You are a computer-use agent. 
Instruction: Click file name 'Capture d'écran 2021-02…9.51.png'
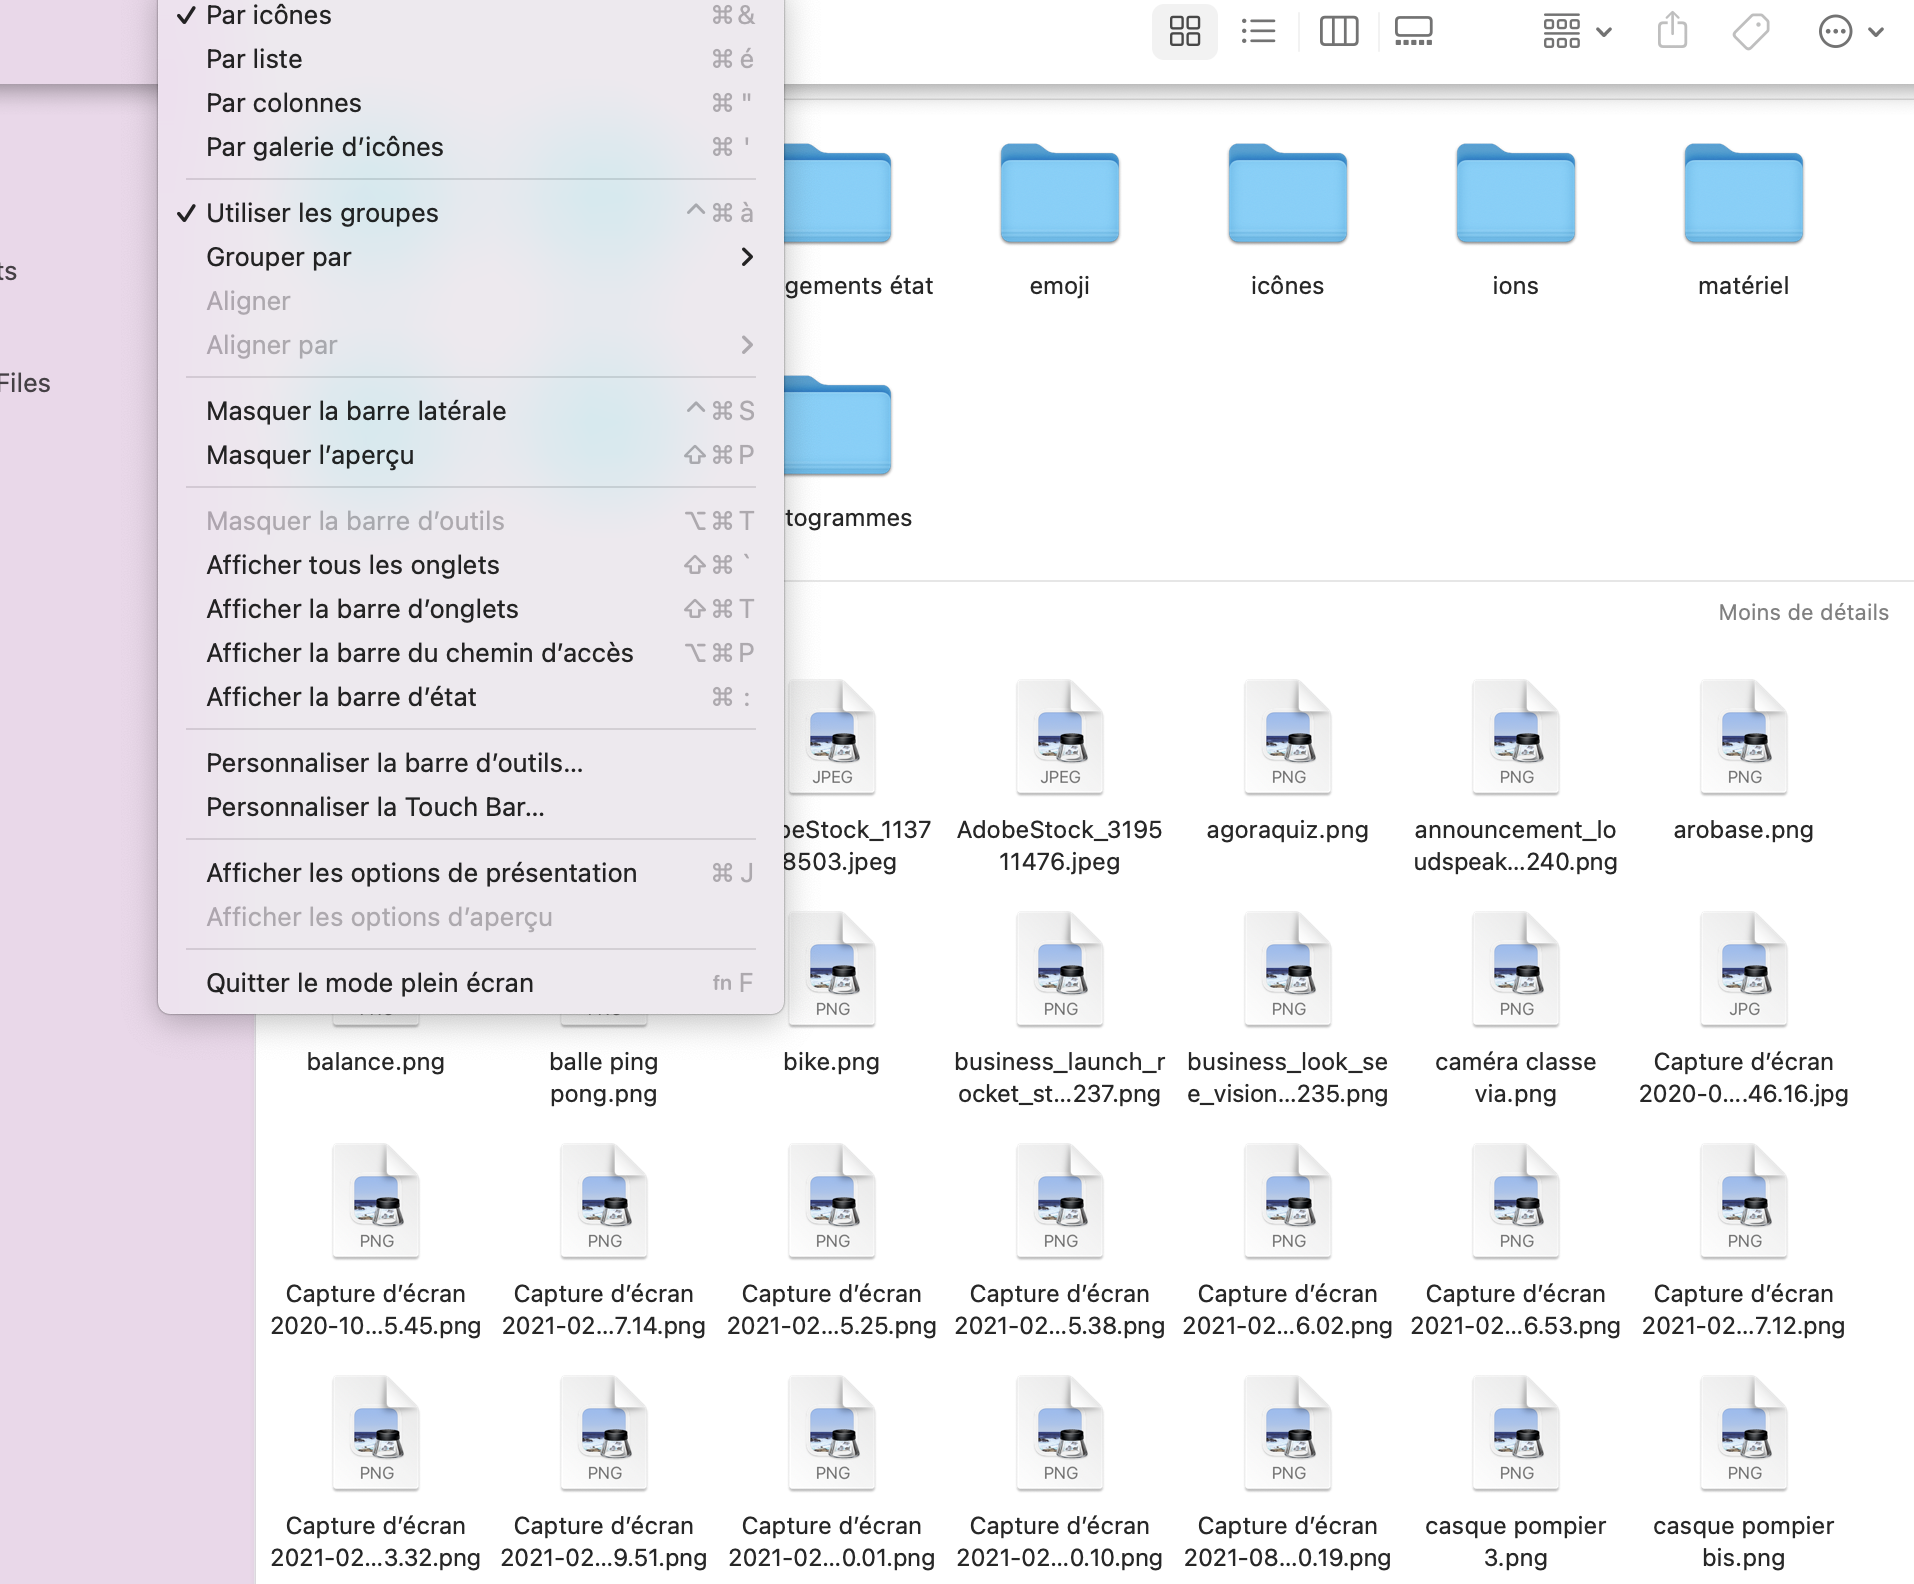[604, 1542]
